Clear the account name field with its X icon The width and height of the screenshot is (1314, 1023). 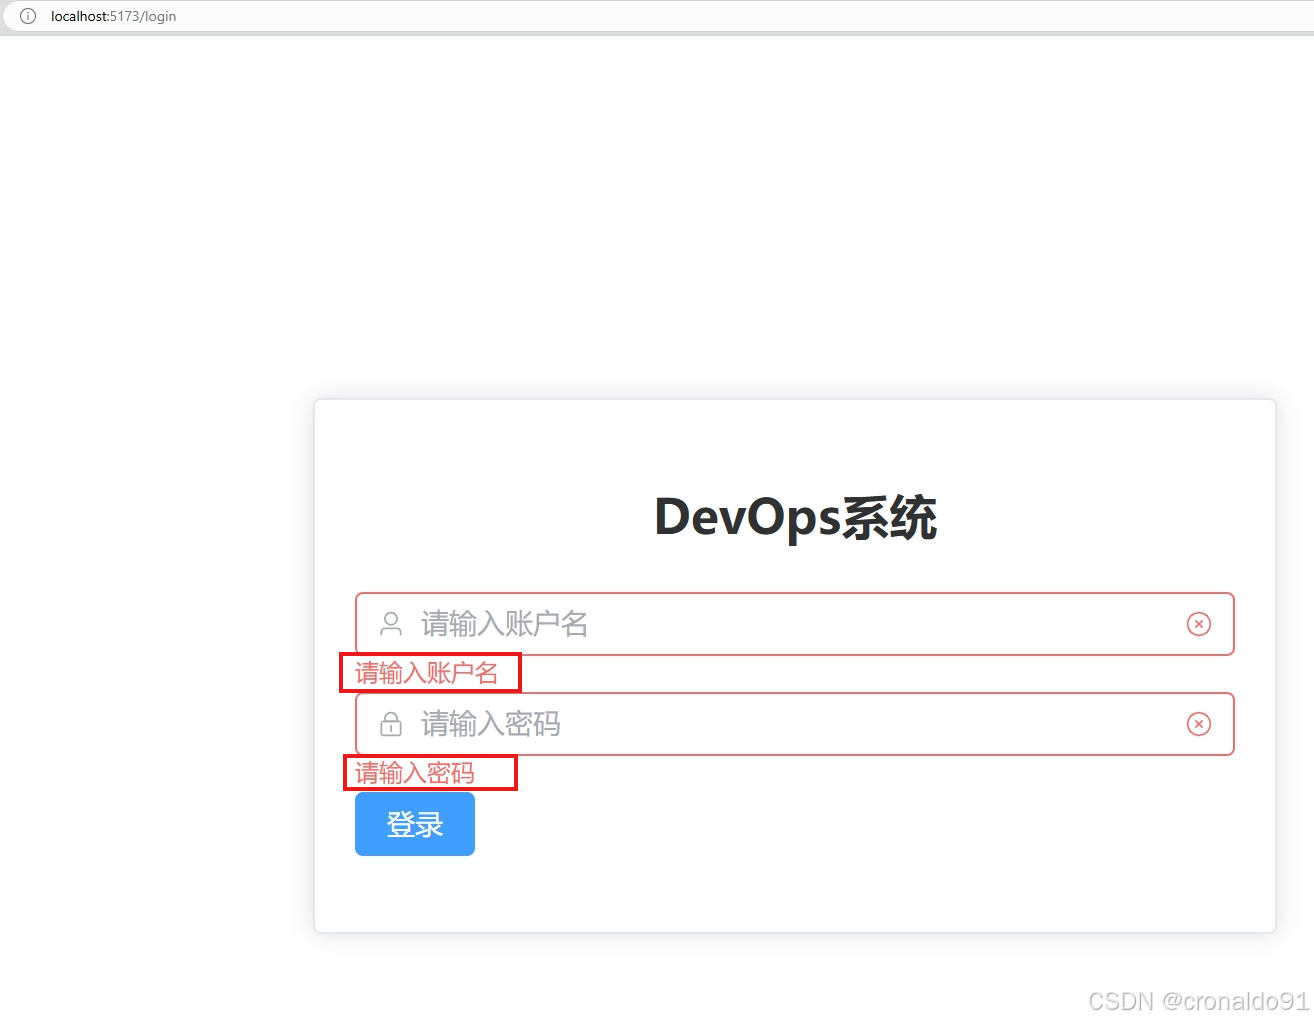(x=1199, y=624)
